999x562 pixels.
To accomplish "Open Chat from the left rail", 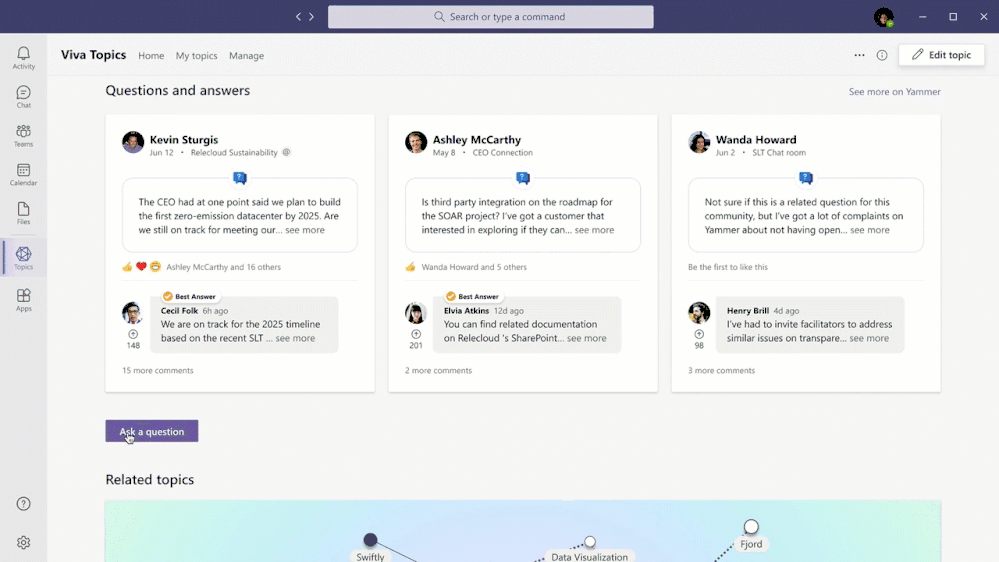I will [x=23, y=96].
